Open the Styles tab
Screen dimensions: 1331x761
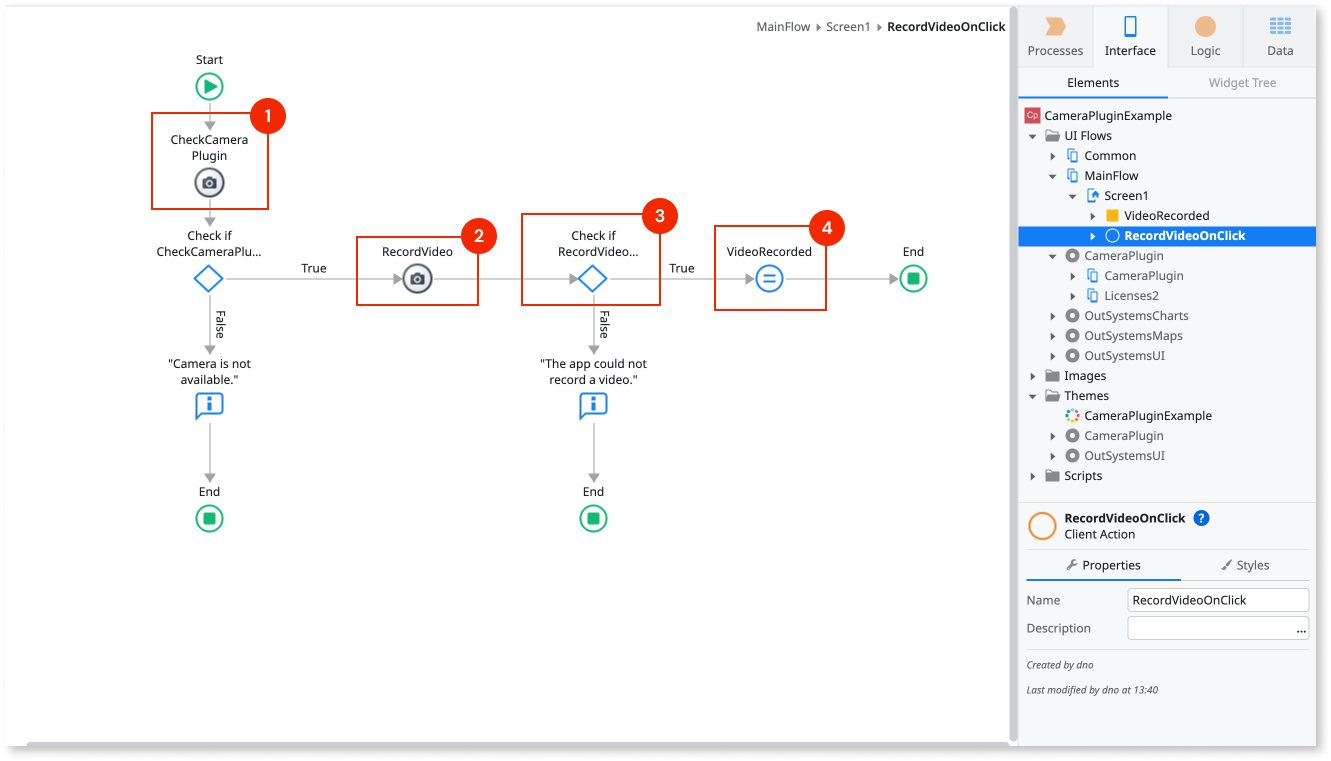(1245, 565)
